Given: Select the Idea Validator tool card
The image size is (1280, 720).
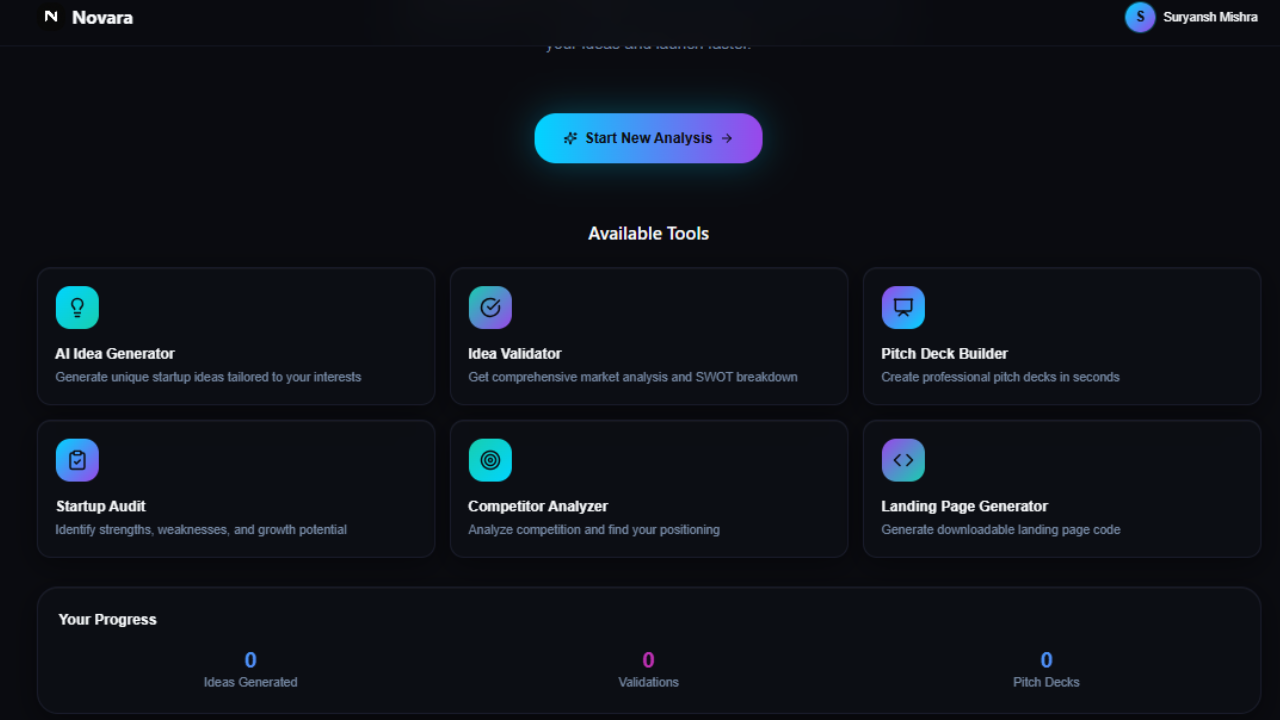Looking at the screenshot, I should (x=648, y=336).
